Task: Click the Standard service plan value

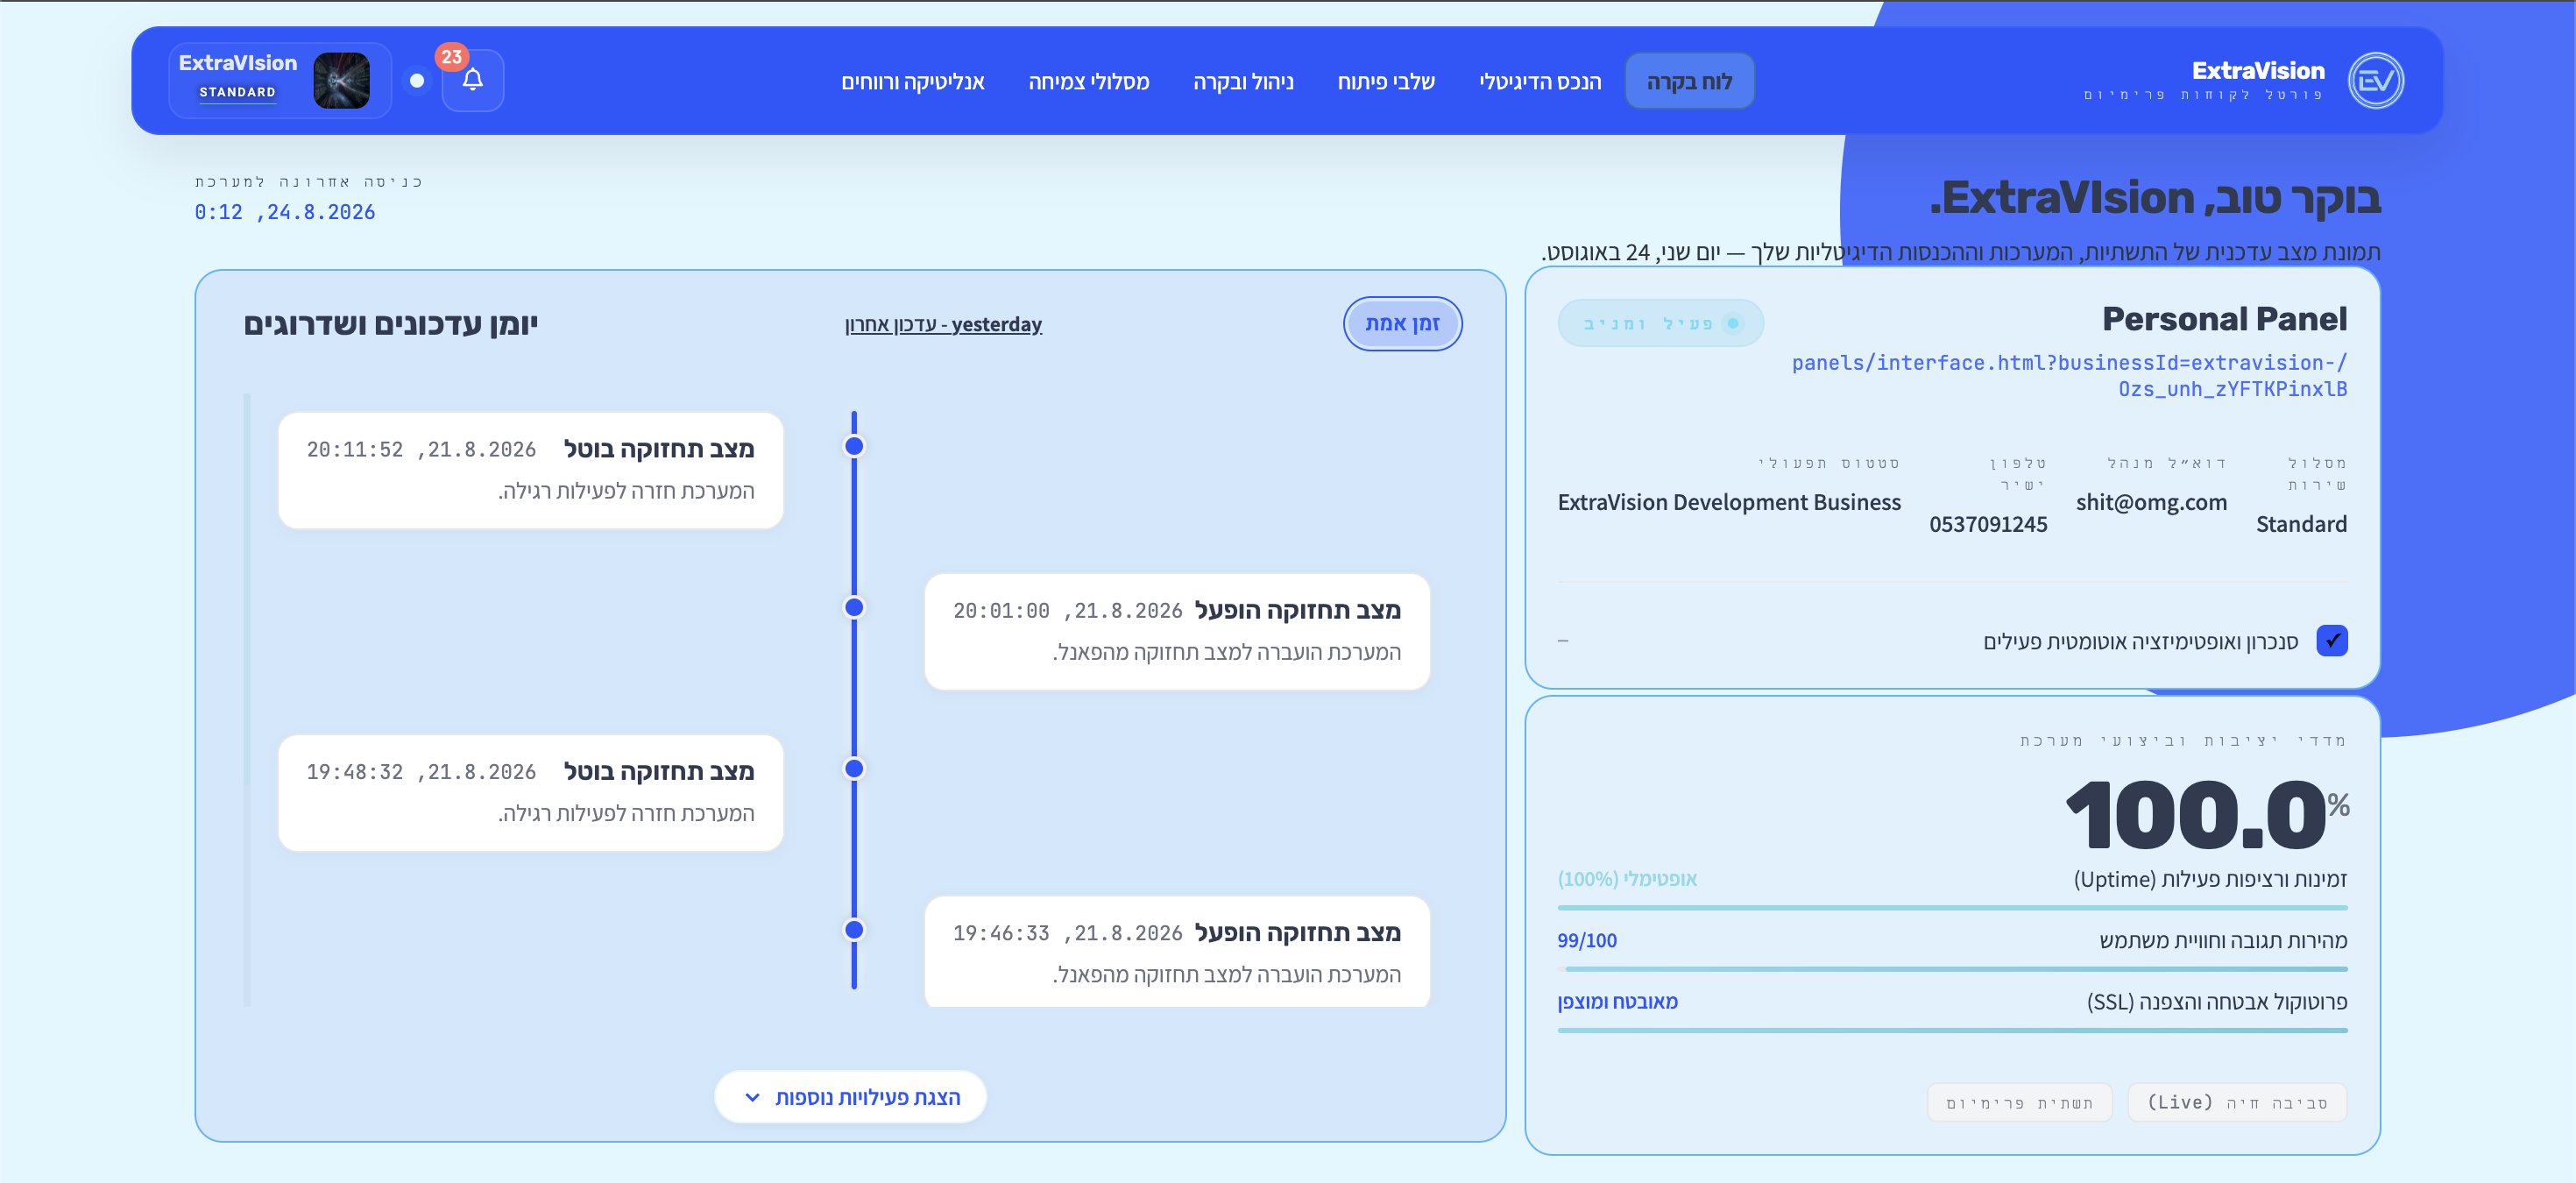Action: click(x=2301, y=524)
